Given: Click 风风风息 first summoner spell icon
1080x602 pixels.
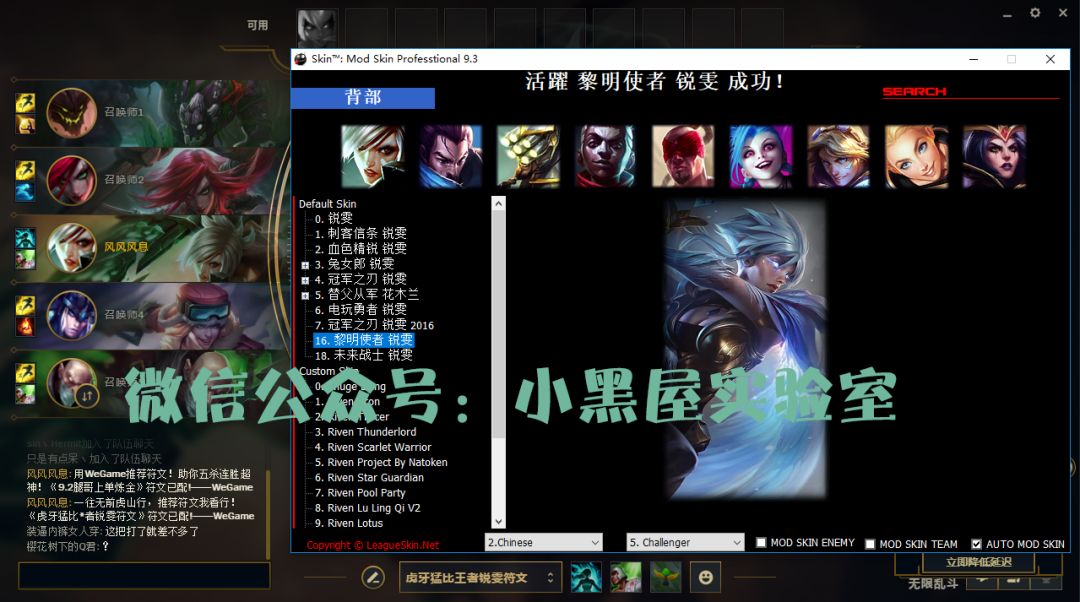Looking at the screenshot, I should point(25,238).
